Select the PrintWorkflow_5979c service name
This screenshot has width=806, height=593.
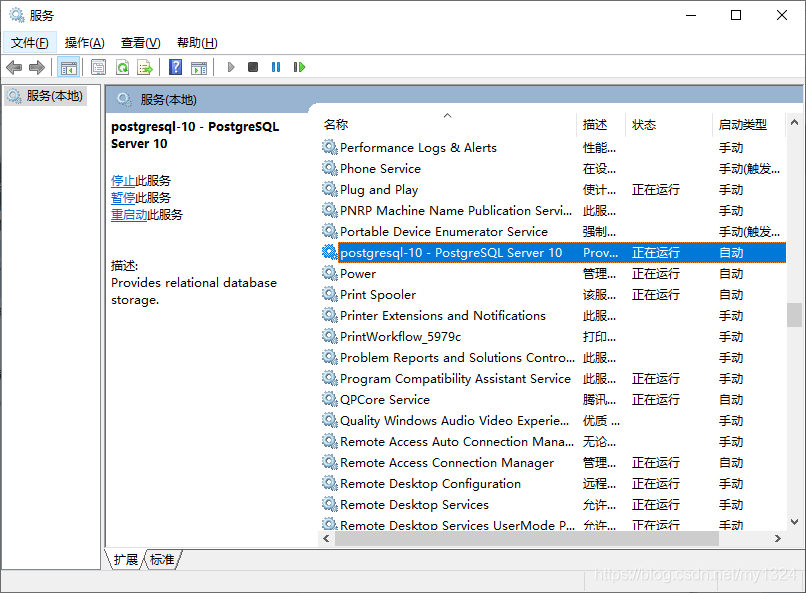coord(400,337)
